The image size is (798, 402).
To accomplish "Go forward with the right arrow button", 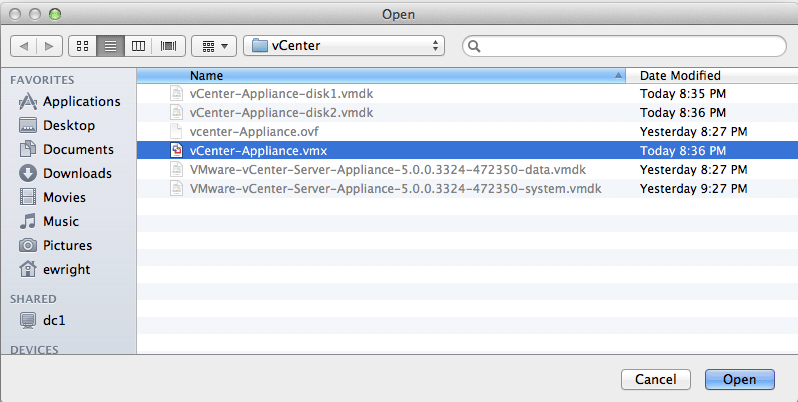I will pos(49,46).
